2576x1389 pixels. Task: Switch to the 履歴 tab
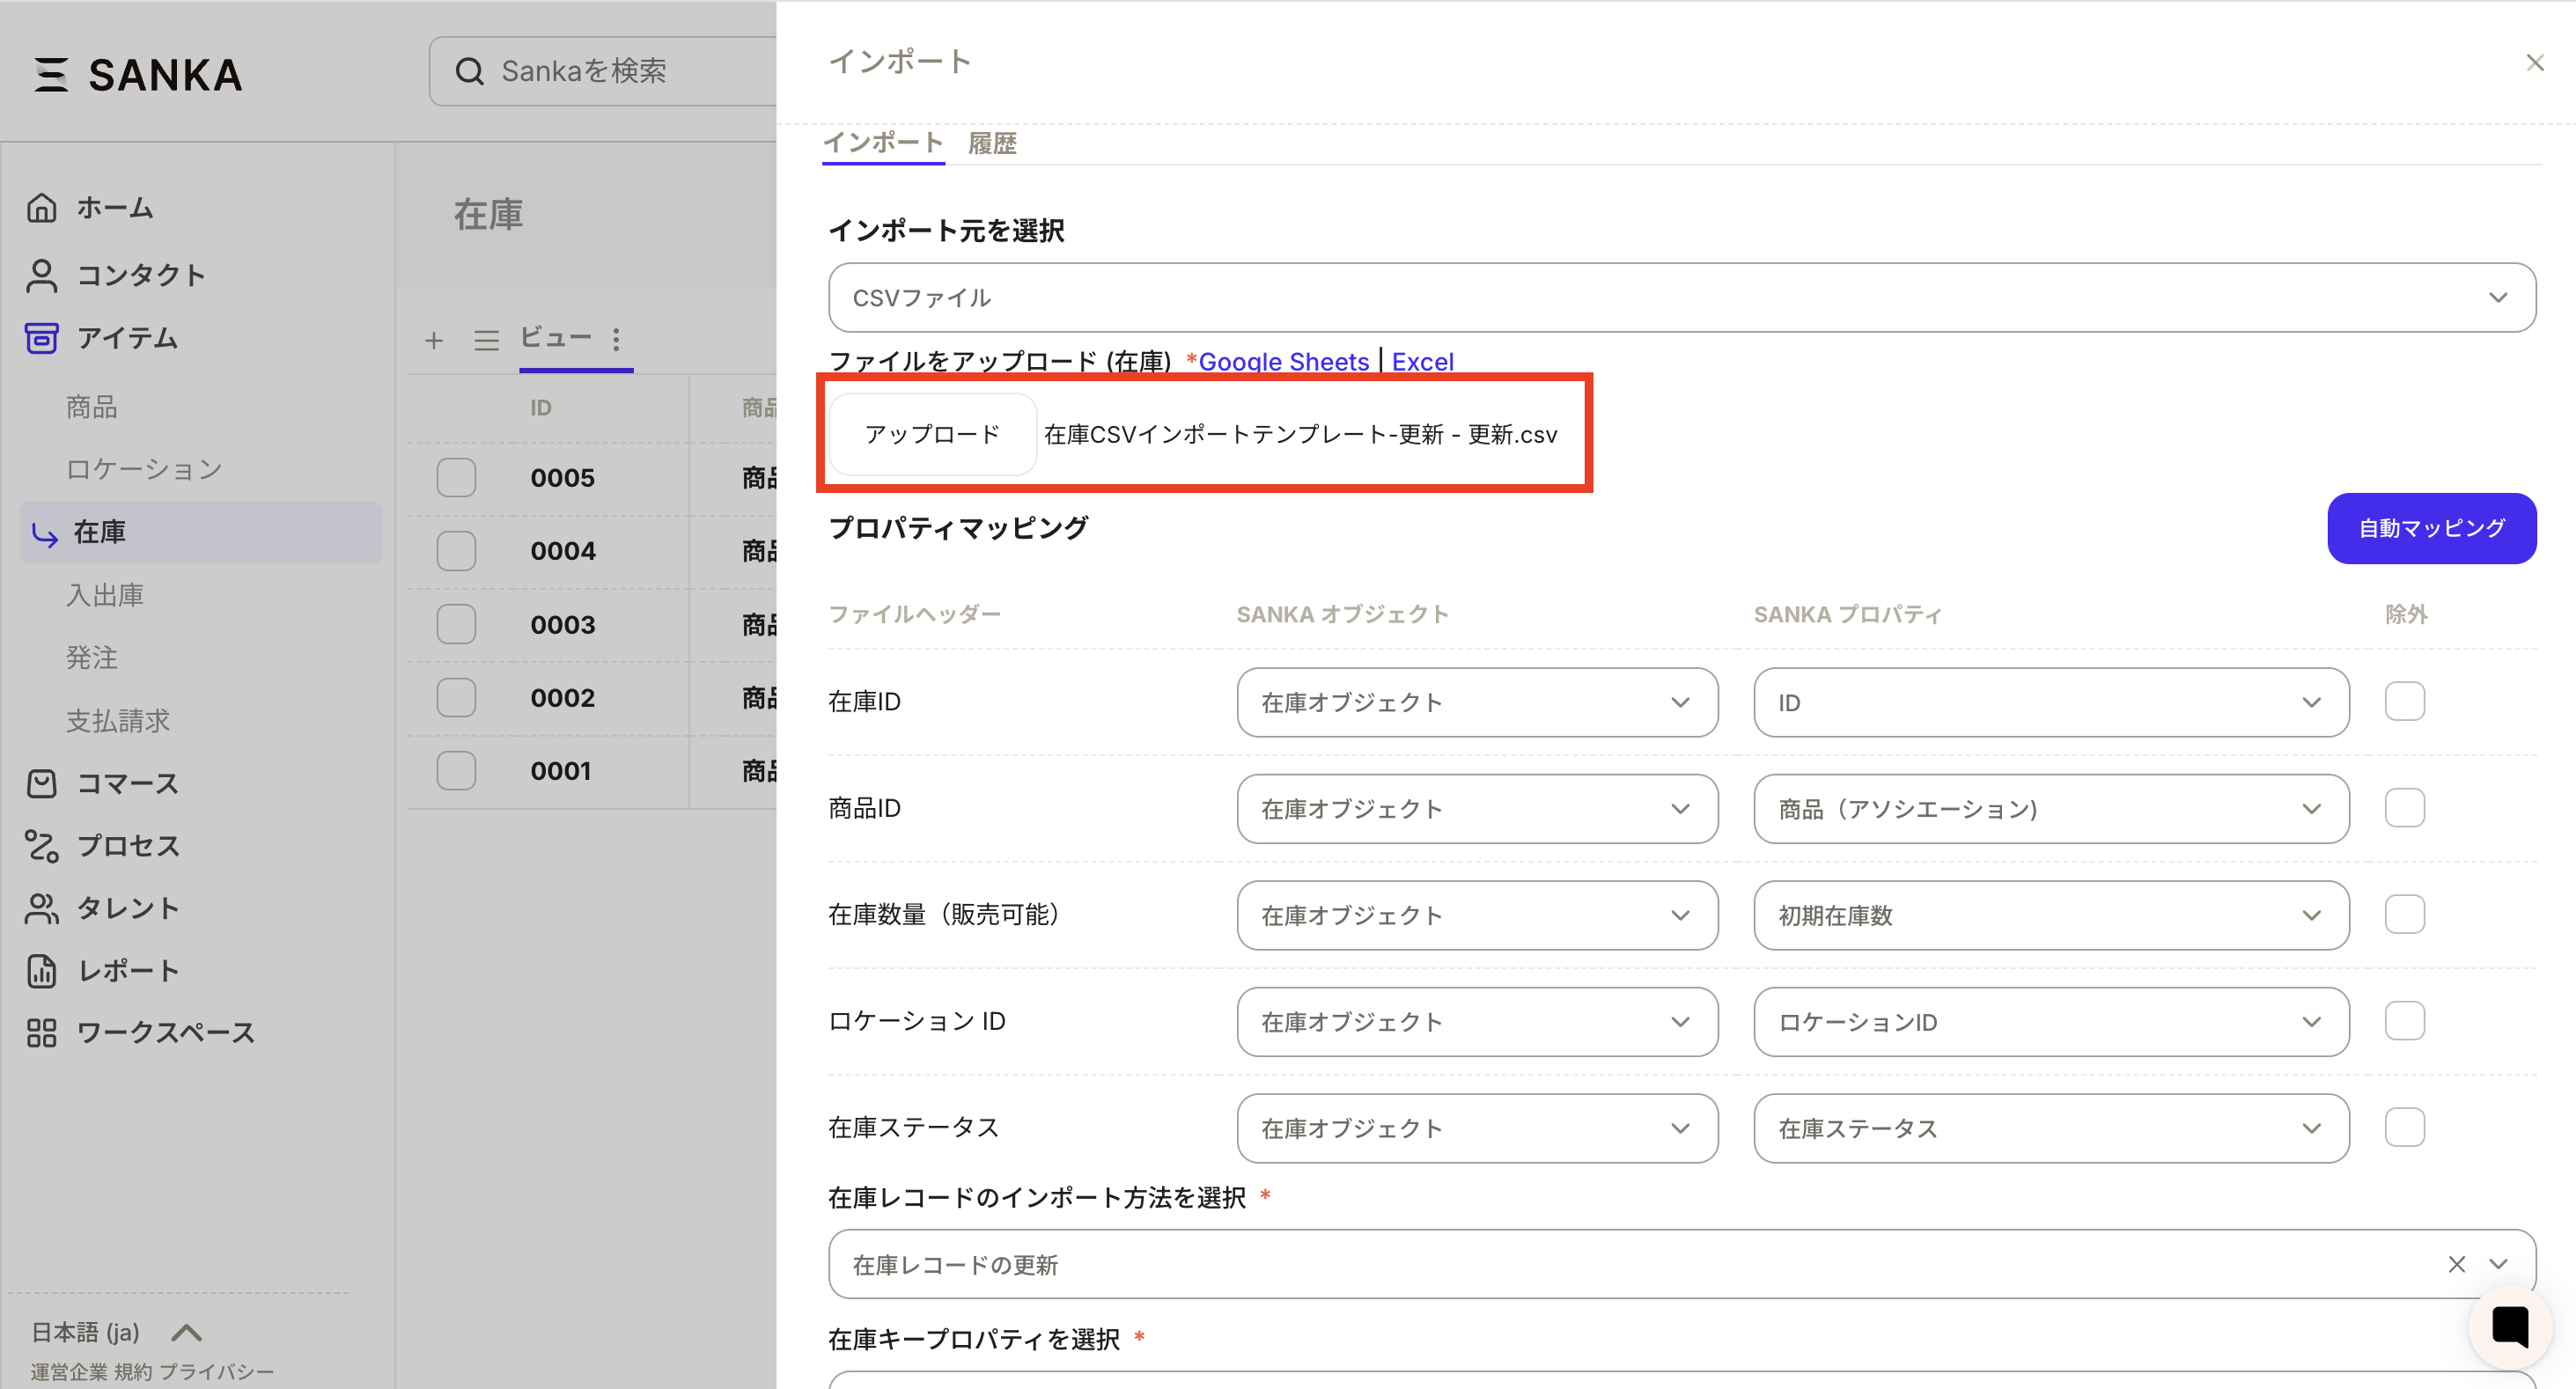(991, 144)
